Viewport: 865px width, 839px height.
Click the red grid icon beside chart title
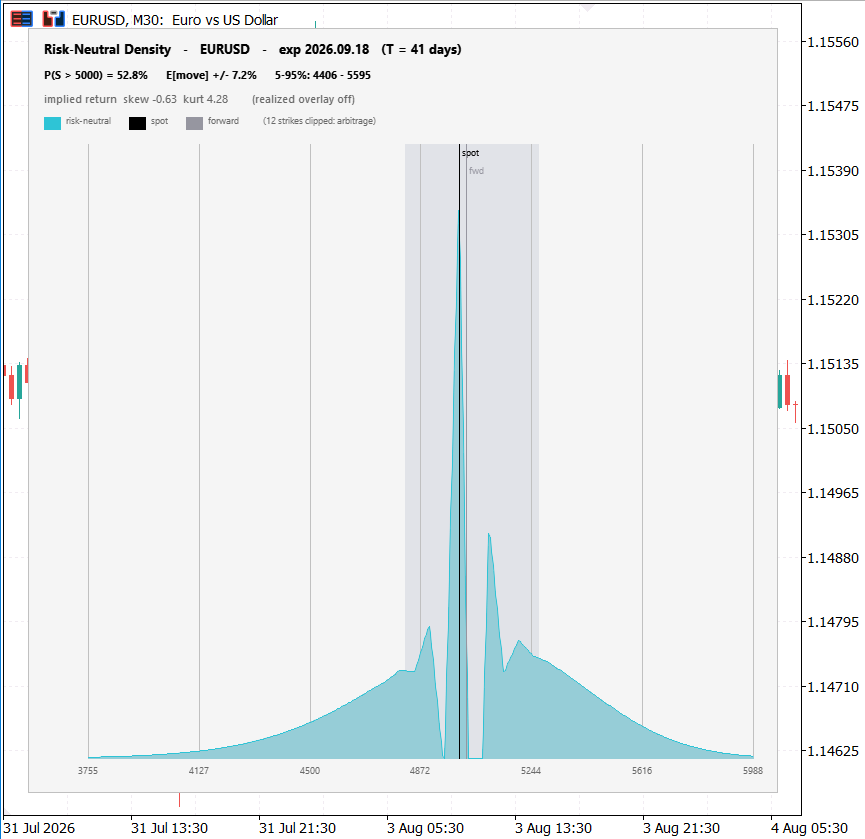pos(22,19)
